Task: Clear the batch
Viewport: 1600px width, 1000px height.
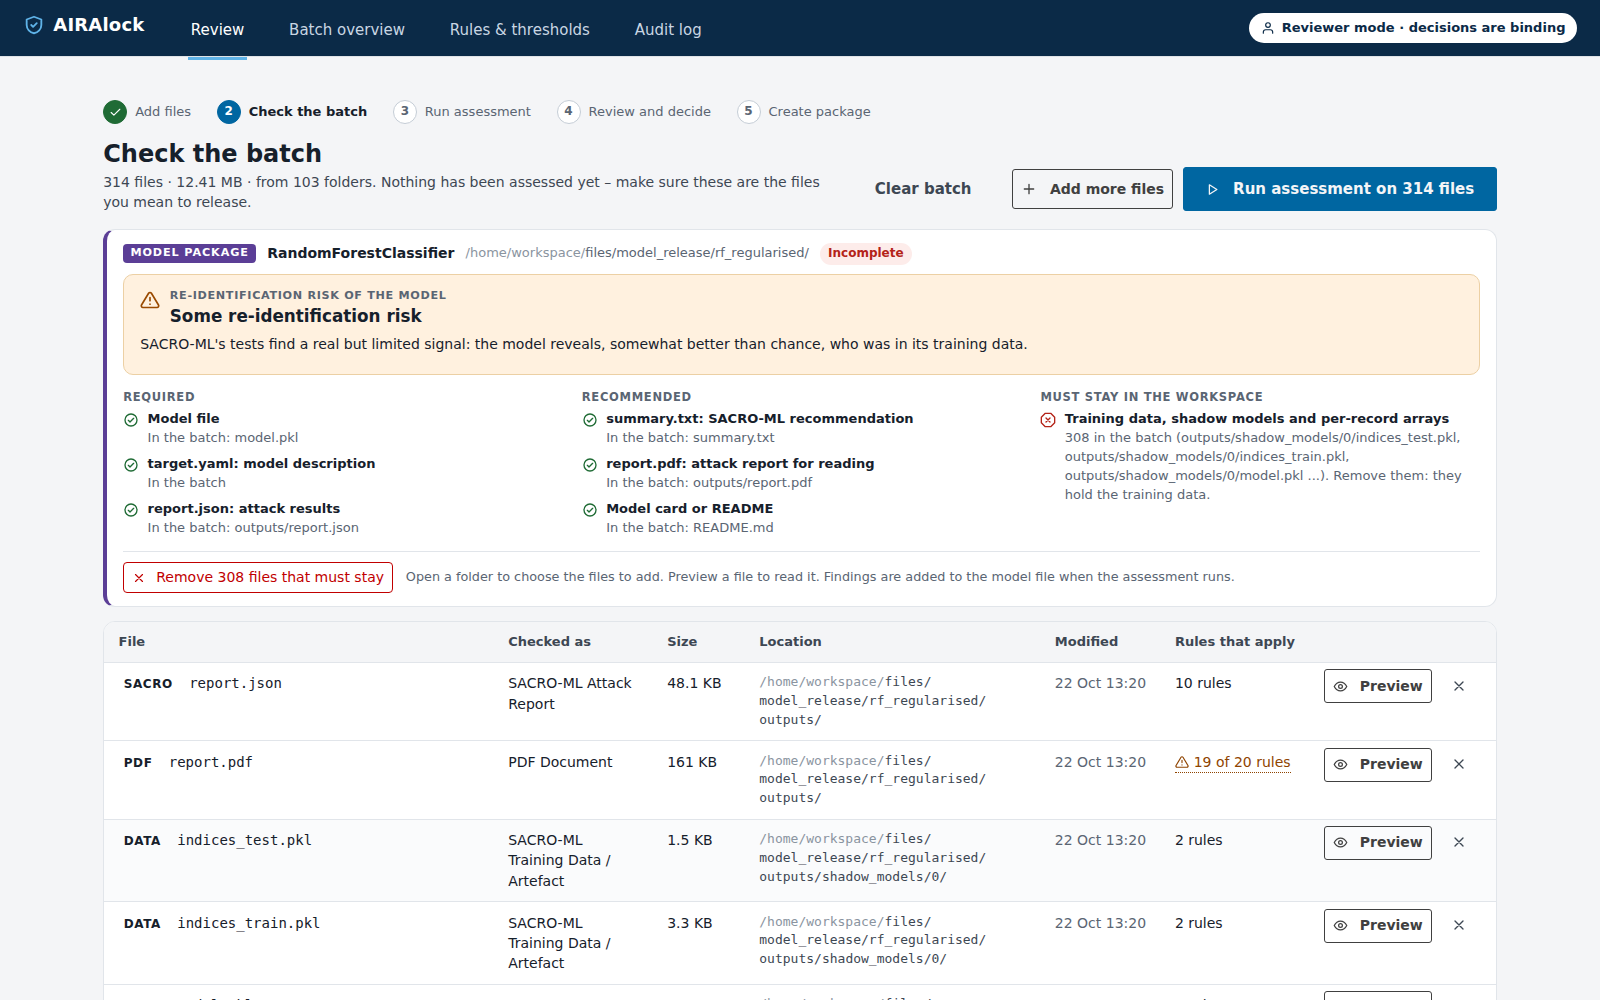Action: (922, 188)
